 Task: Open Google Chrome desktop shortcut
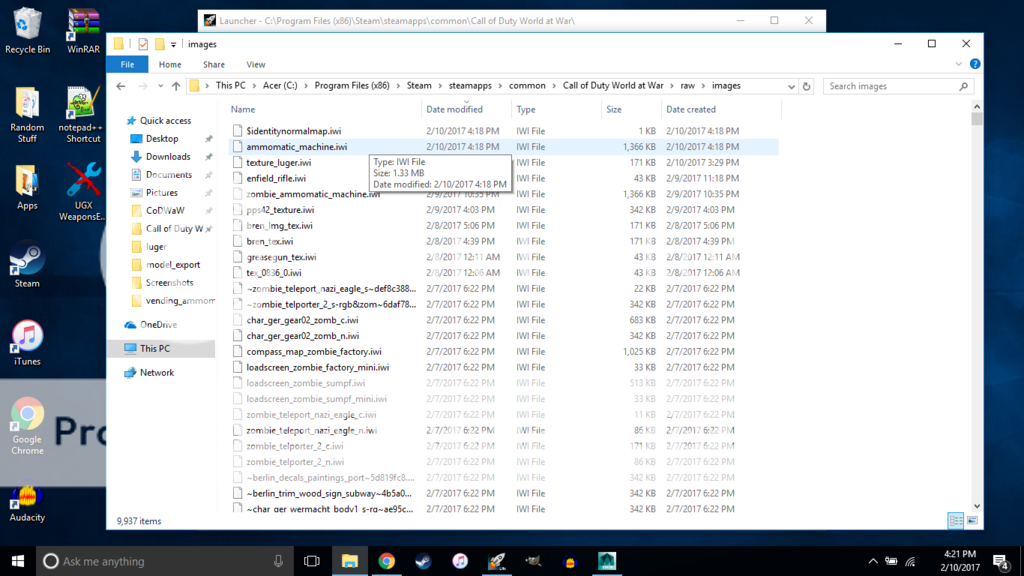(27, 426)
